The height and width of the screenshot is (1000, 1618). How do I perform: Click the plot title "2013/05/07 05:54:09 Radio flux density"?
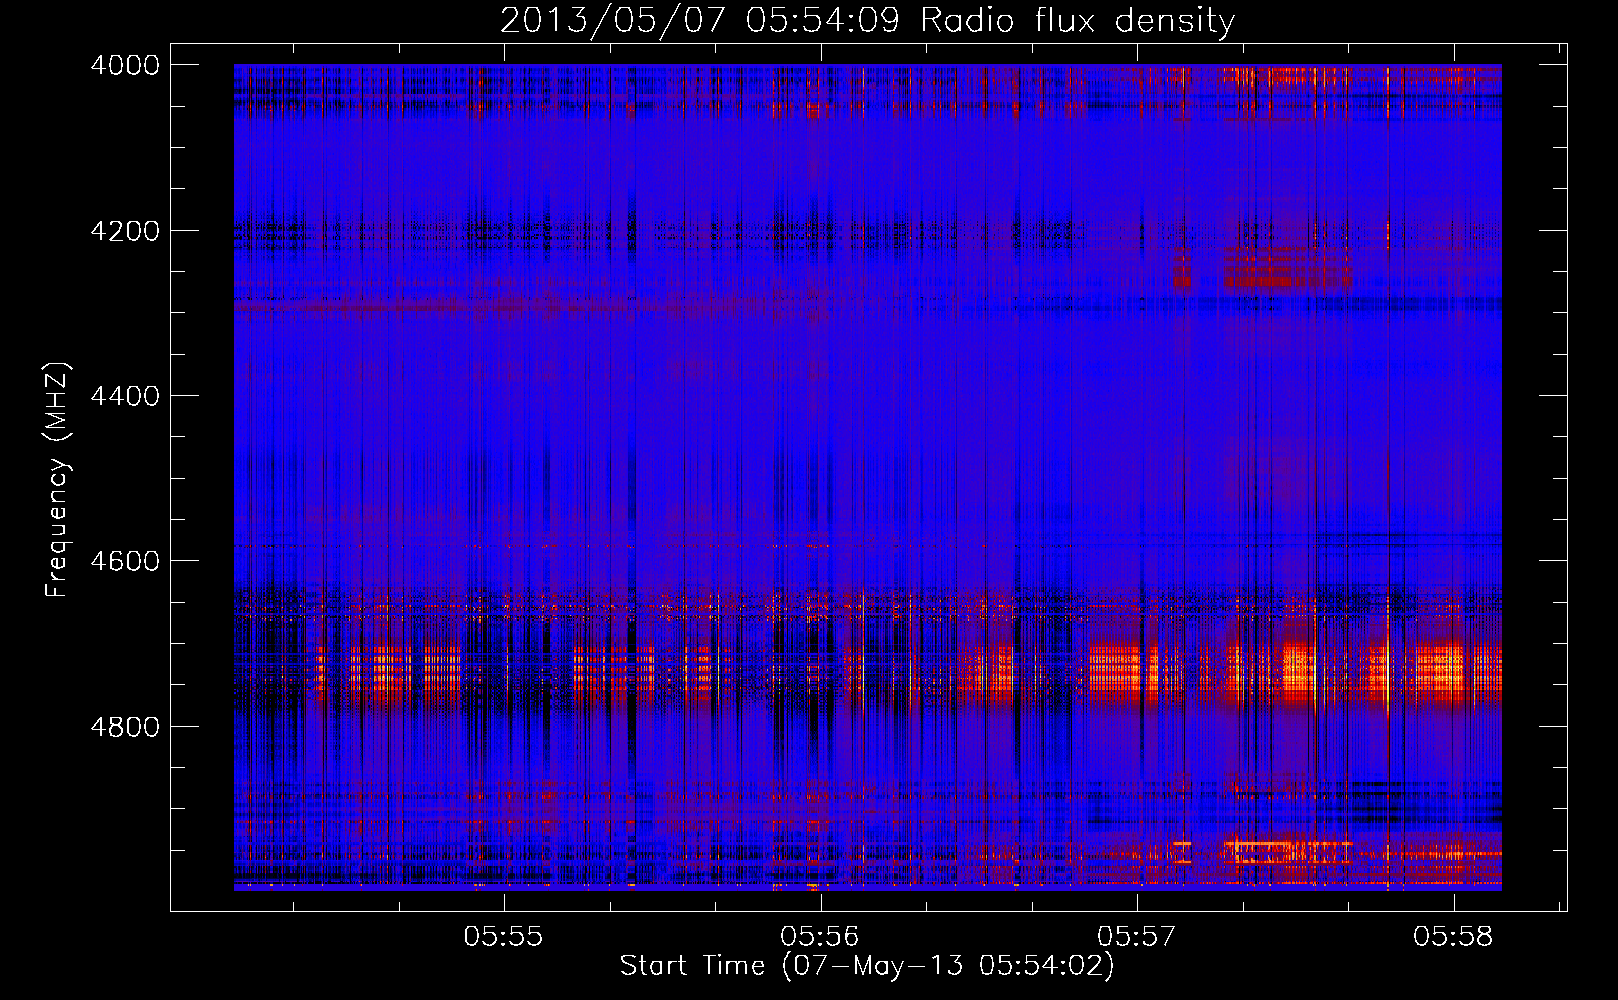(x=868, y=20)
